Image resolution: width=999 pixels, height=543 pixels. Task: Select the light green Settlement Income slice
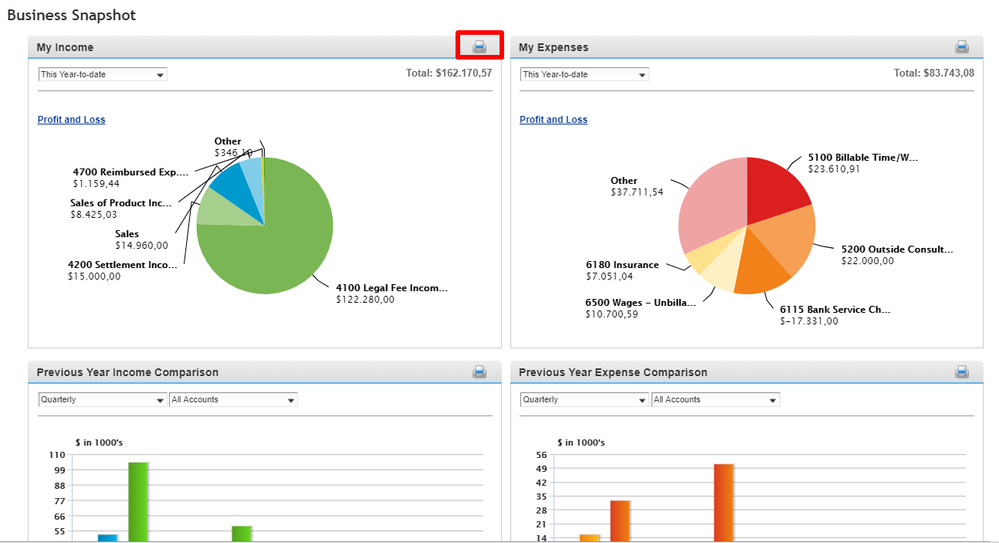[220, 210]
